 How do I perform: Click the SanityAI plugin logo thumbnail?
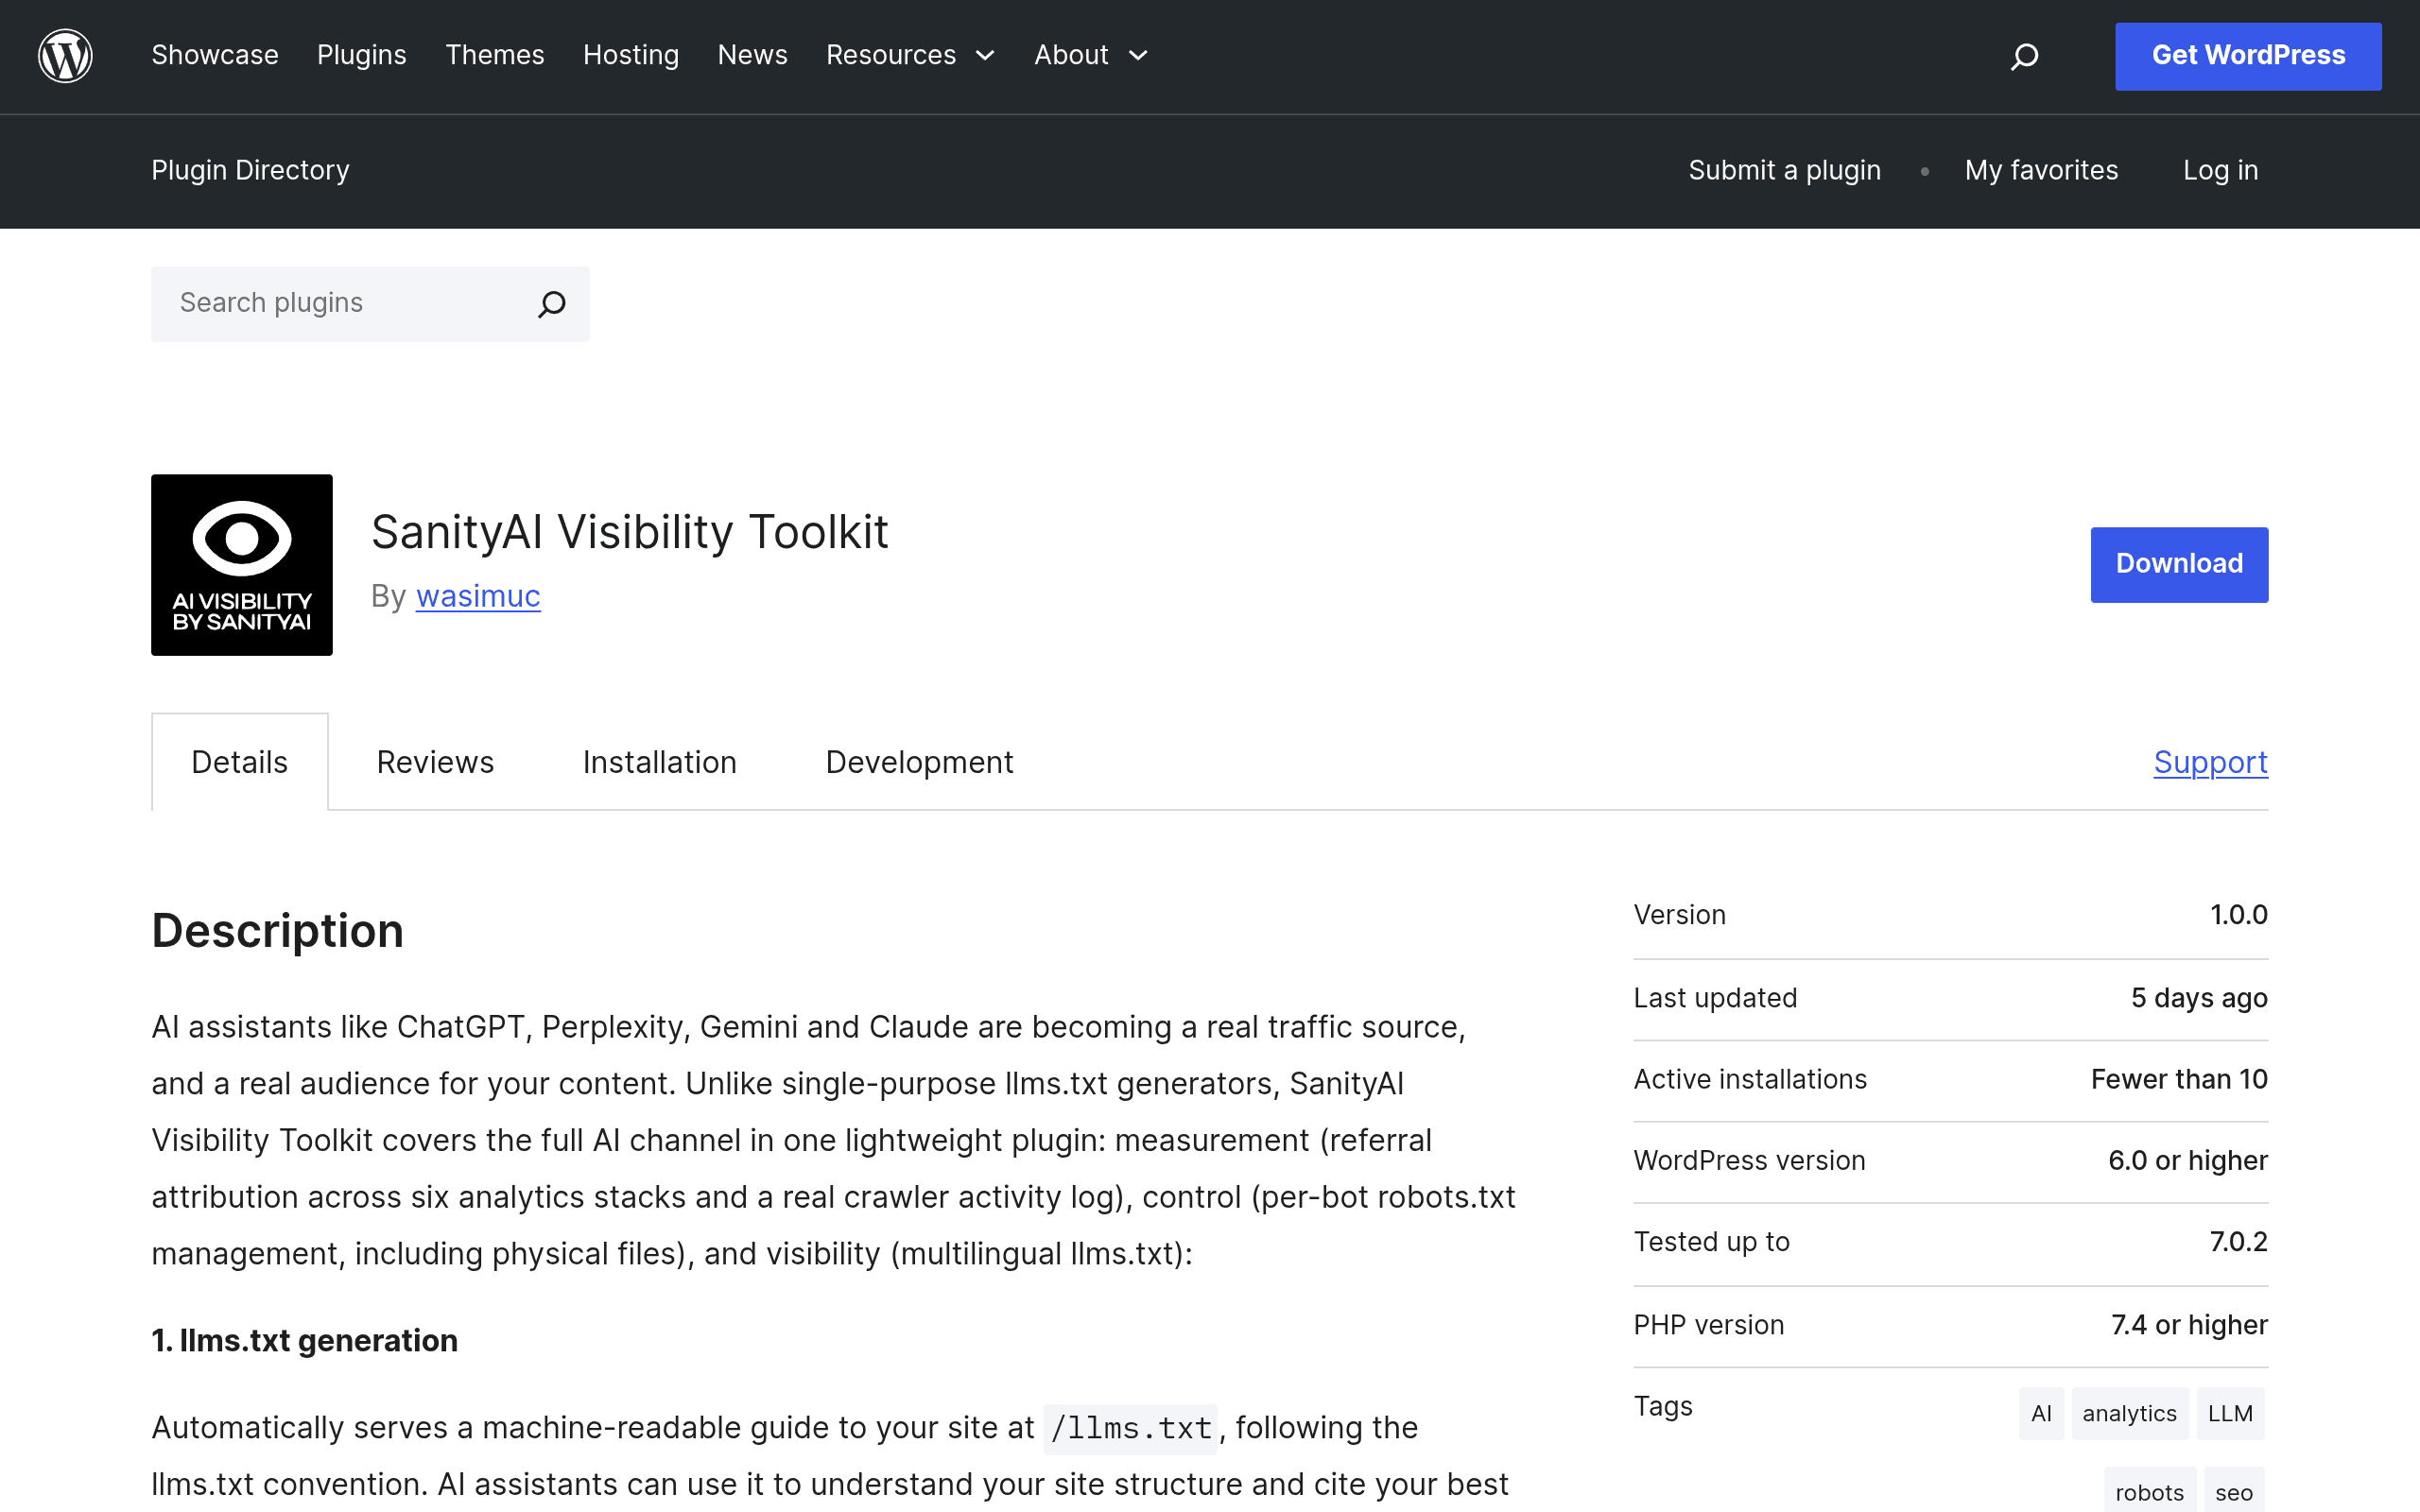242,565
